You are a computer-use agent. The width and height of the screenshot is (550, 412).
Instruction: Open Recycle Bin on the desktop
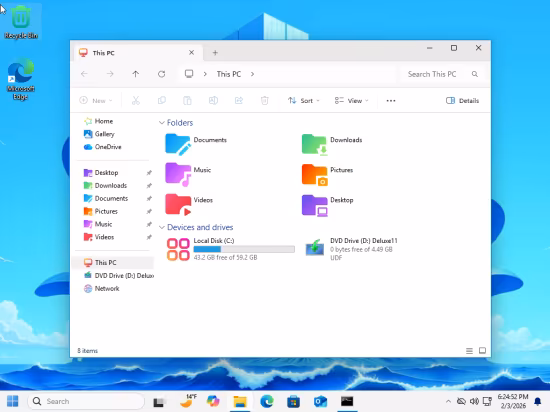(x=21, y=22)
